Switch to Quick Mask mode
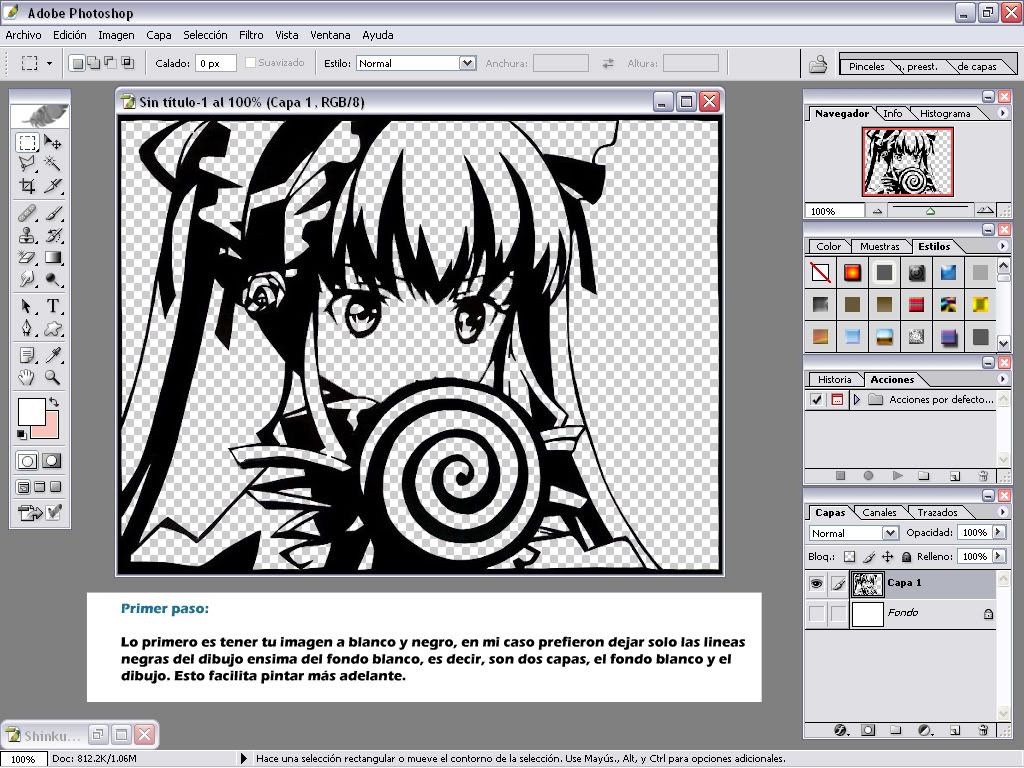 pyautogui.click(x=52, y=461)
